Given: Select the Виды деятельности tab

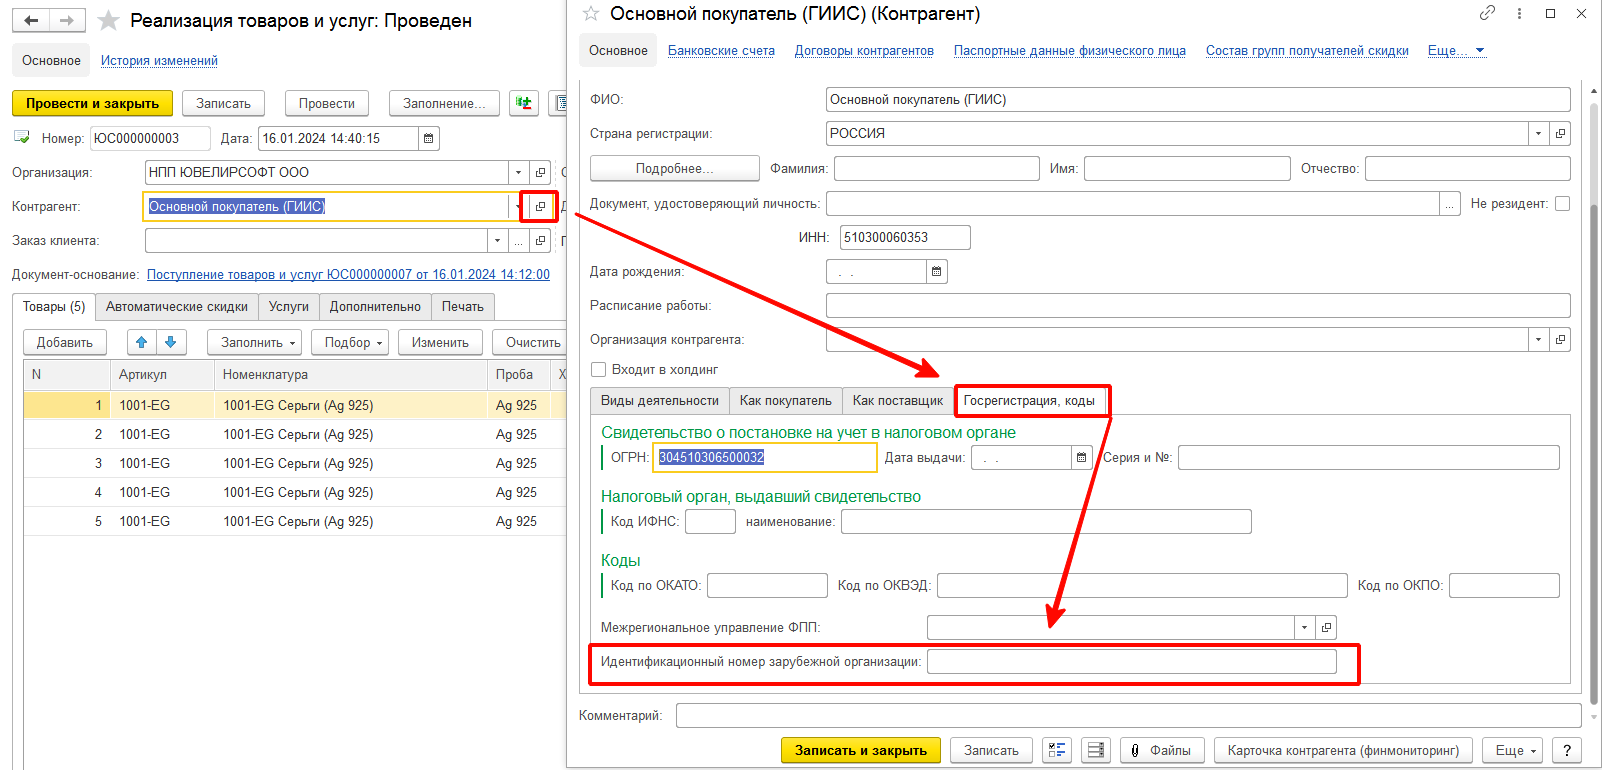Looking at the screenshot, I should pos(660,400).
